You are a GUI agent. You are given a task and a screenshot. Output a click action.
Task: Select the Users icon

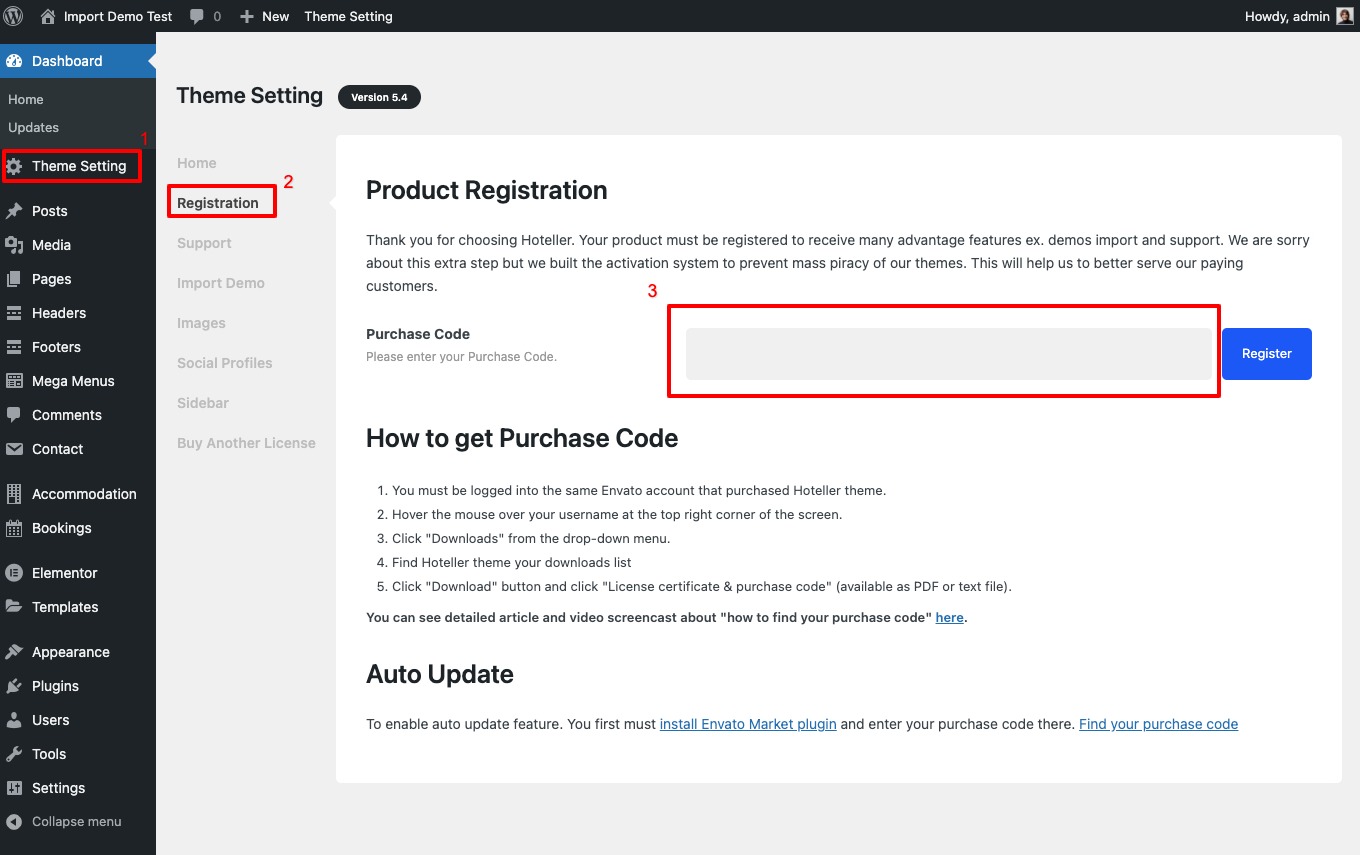click(x=16, y=720)
